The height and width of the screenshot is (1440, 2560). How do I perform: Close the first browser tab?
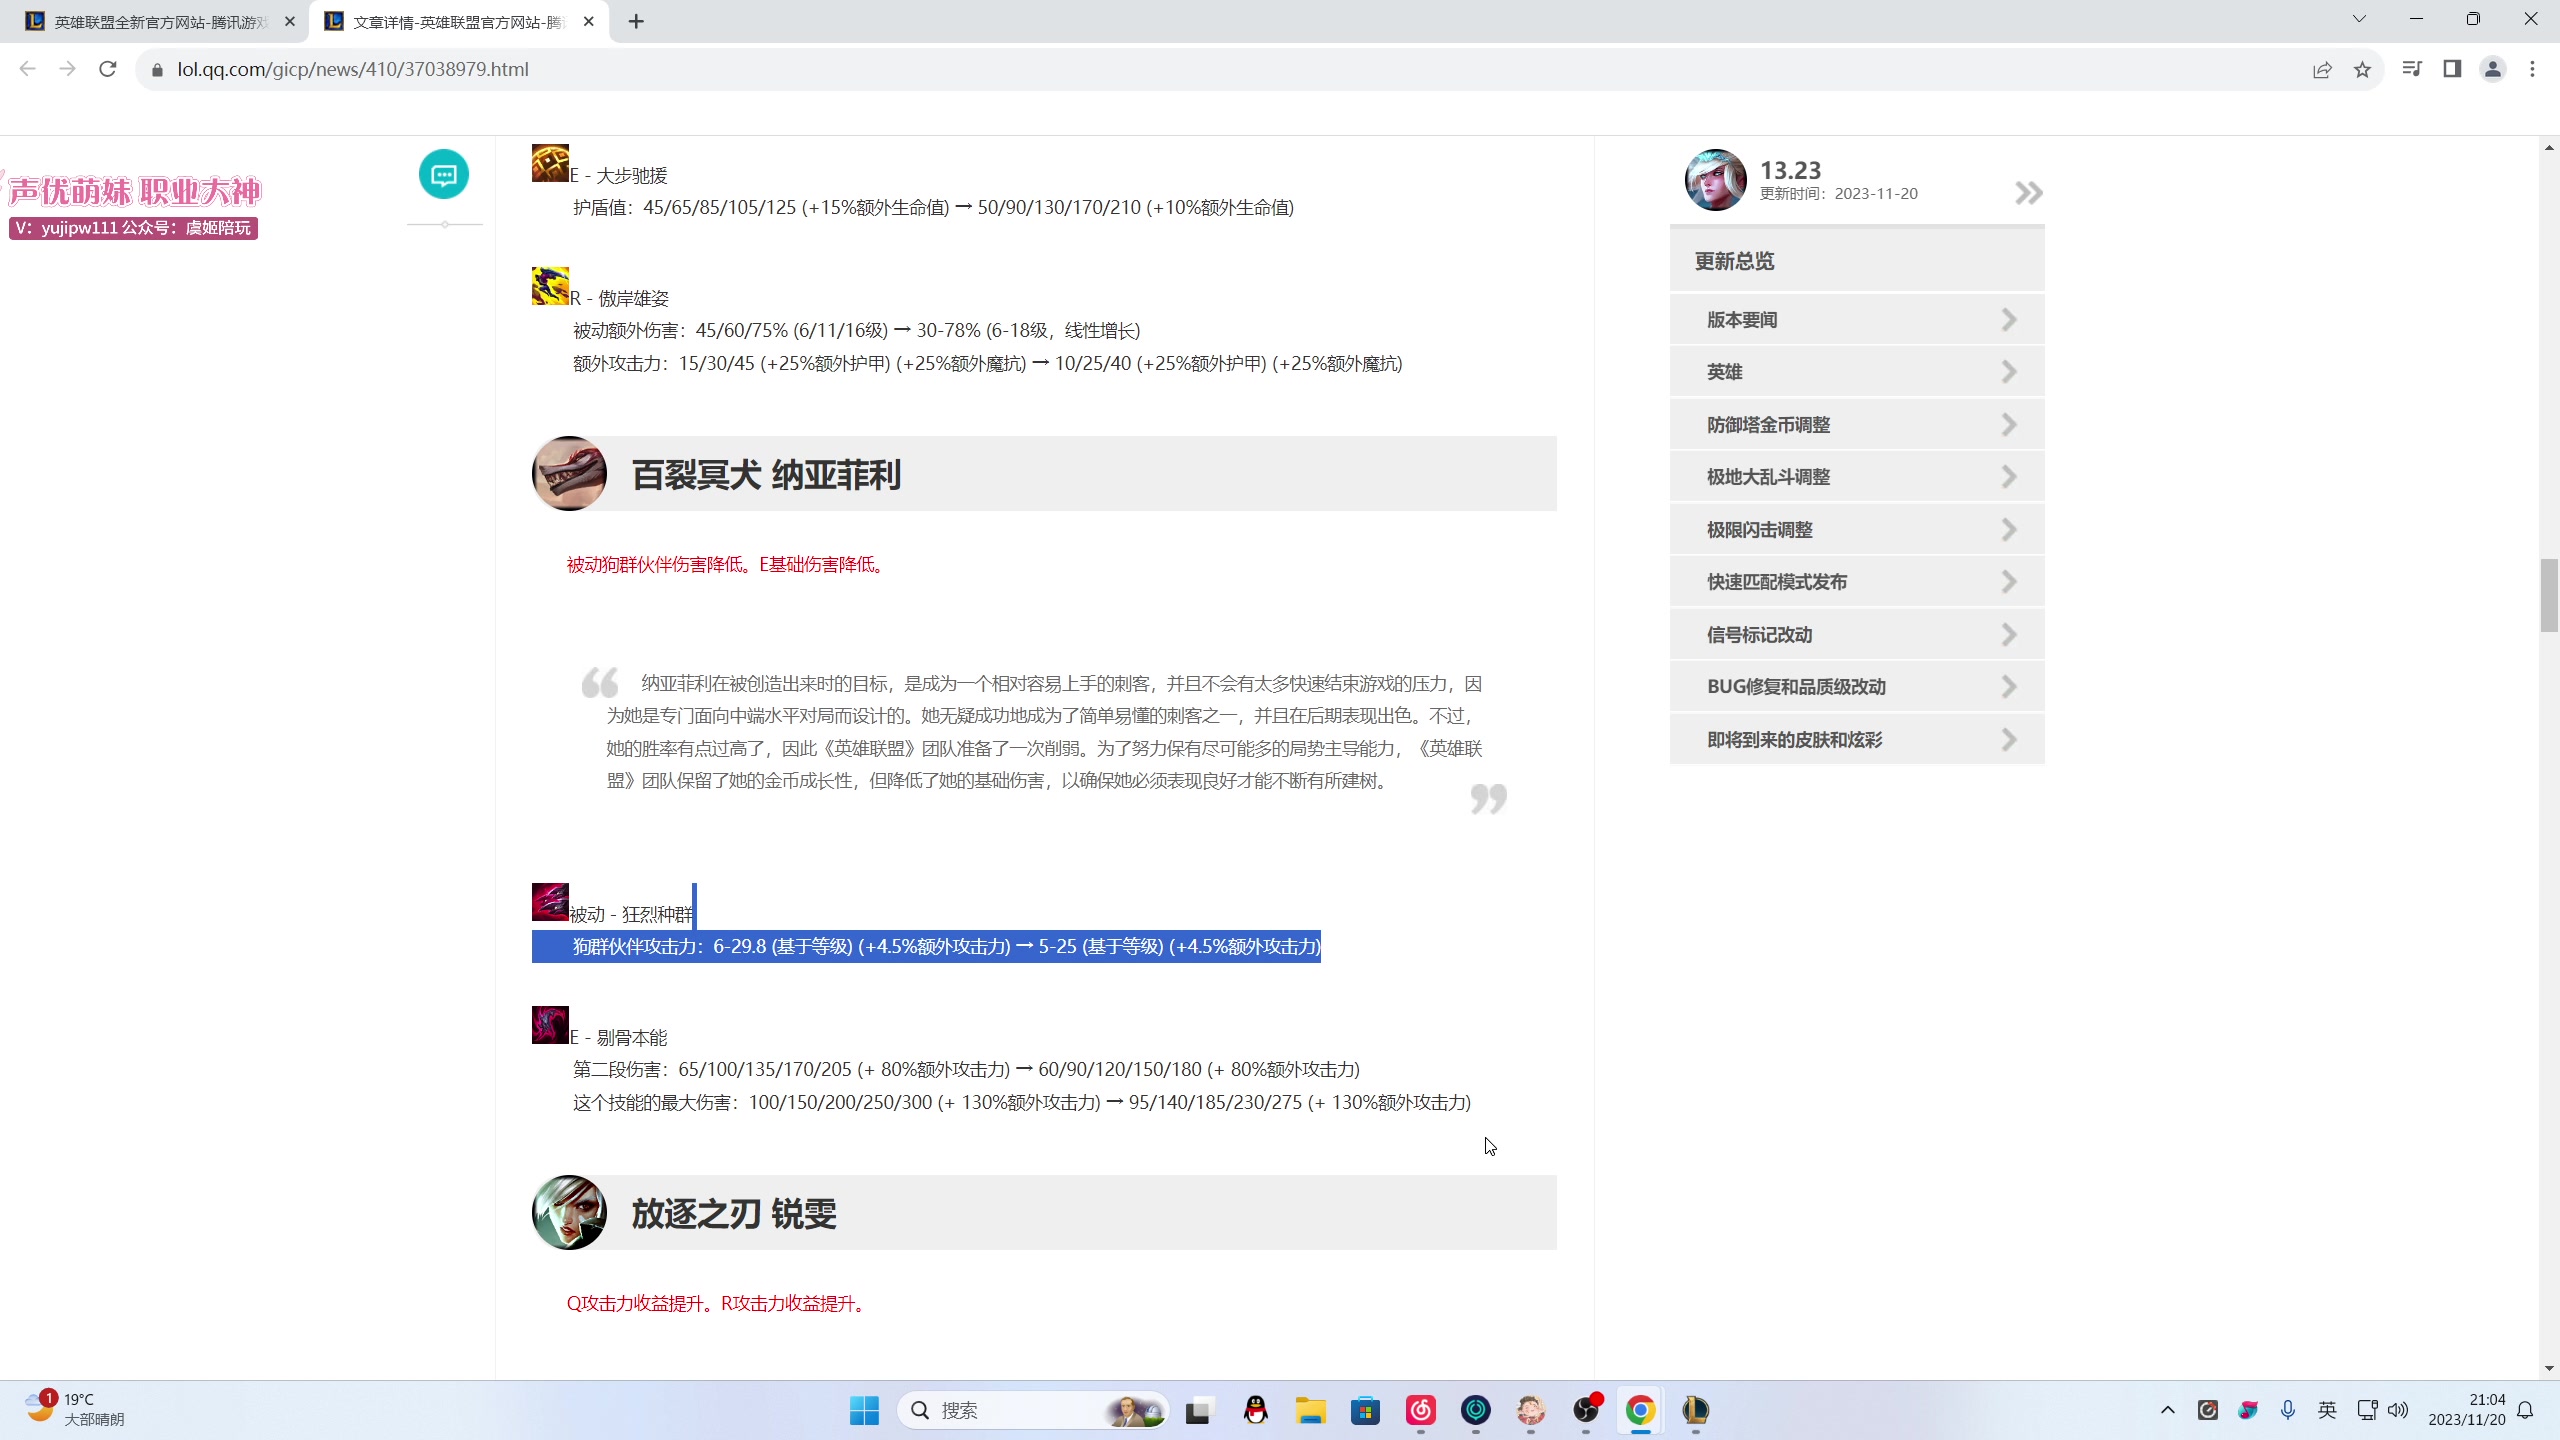click(x=290, y=21)
